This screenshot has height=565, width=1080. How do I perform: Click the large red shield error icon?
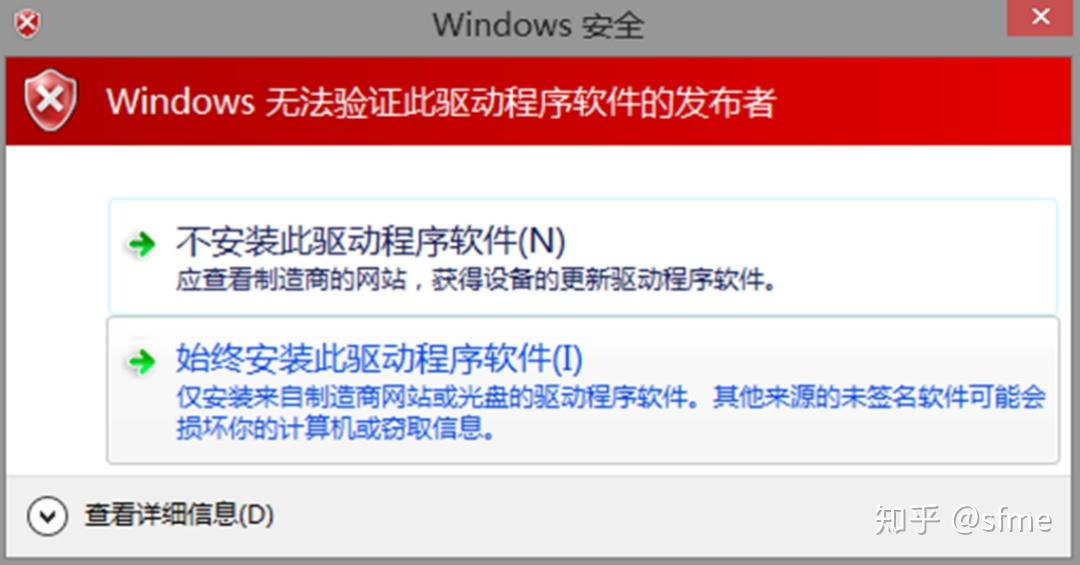pos(50,100)
